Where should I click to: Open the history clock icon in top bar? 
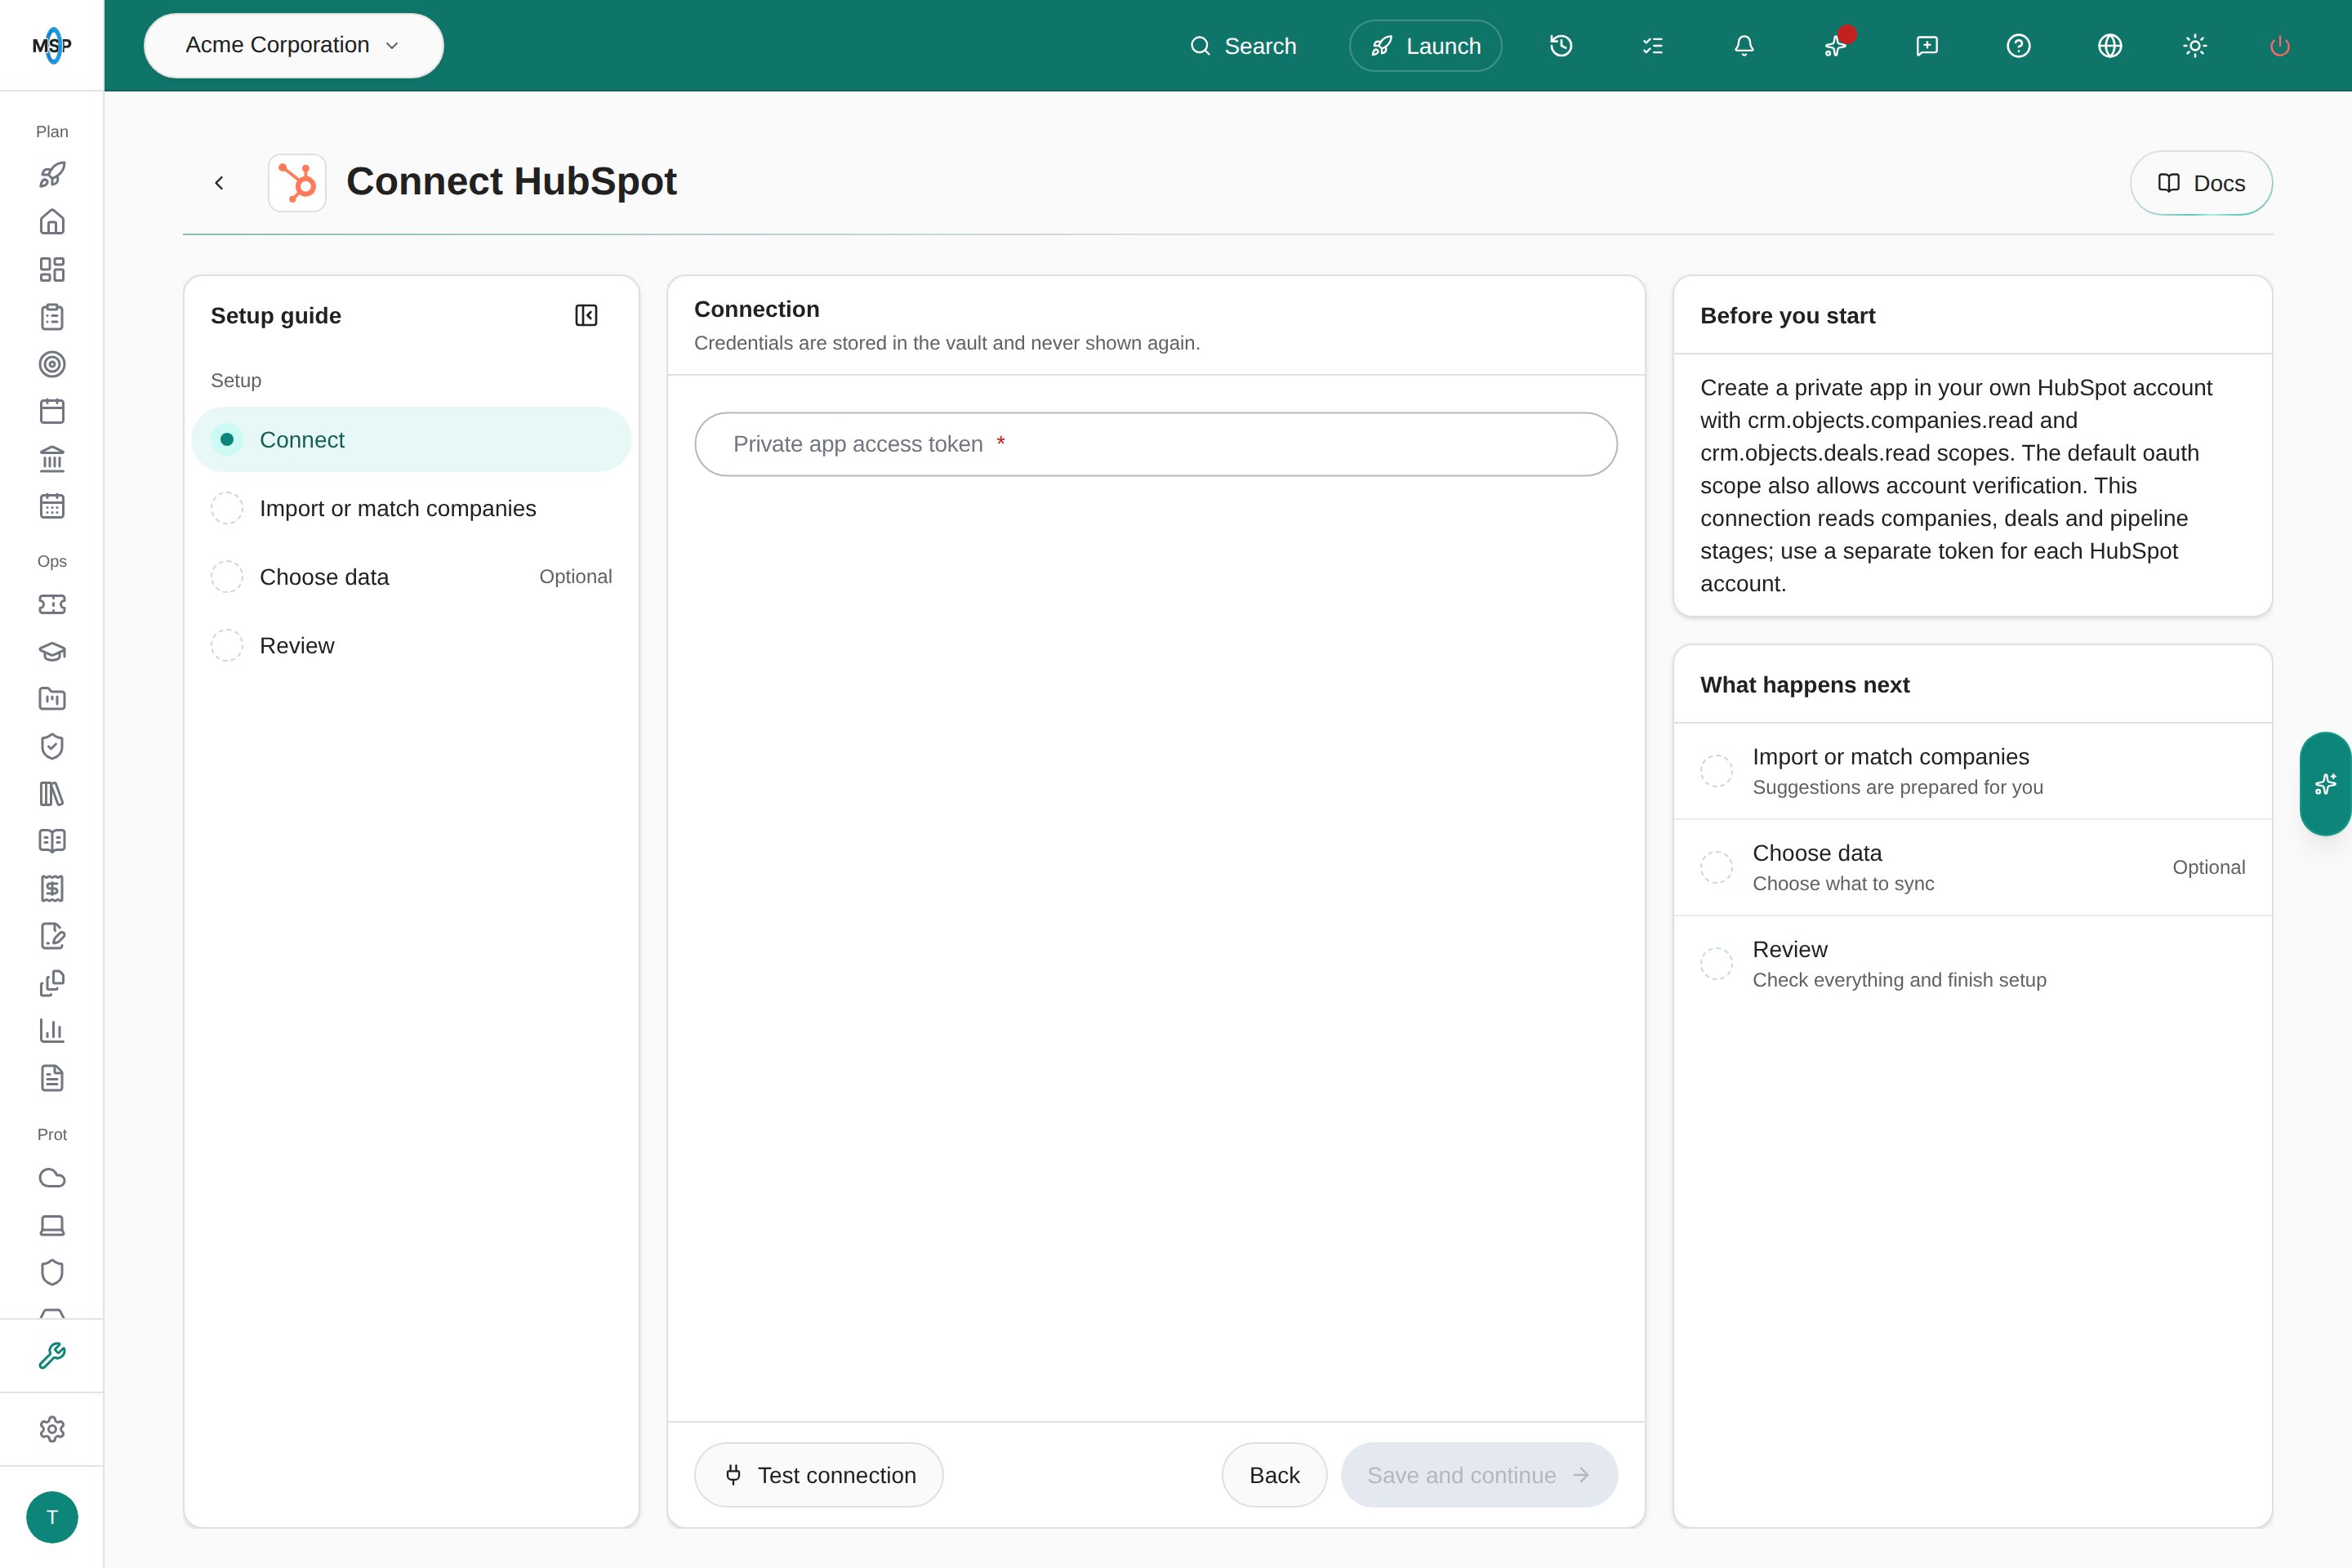1561,46
